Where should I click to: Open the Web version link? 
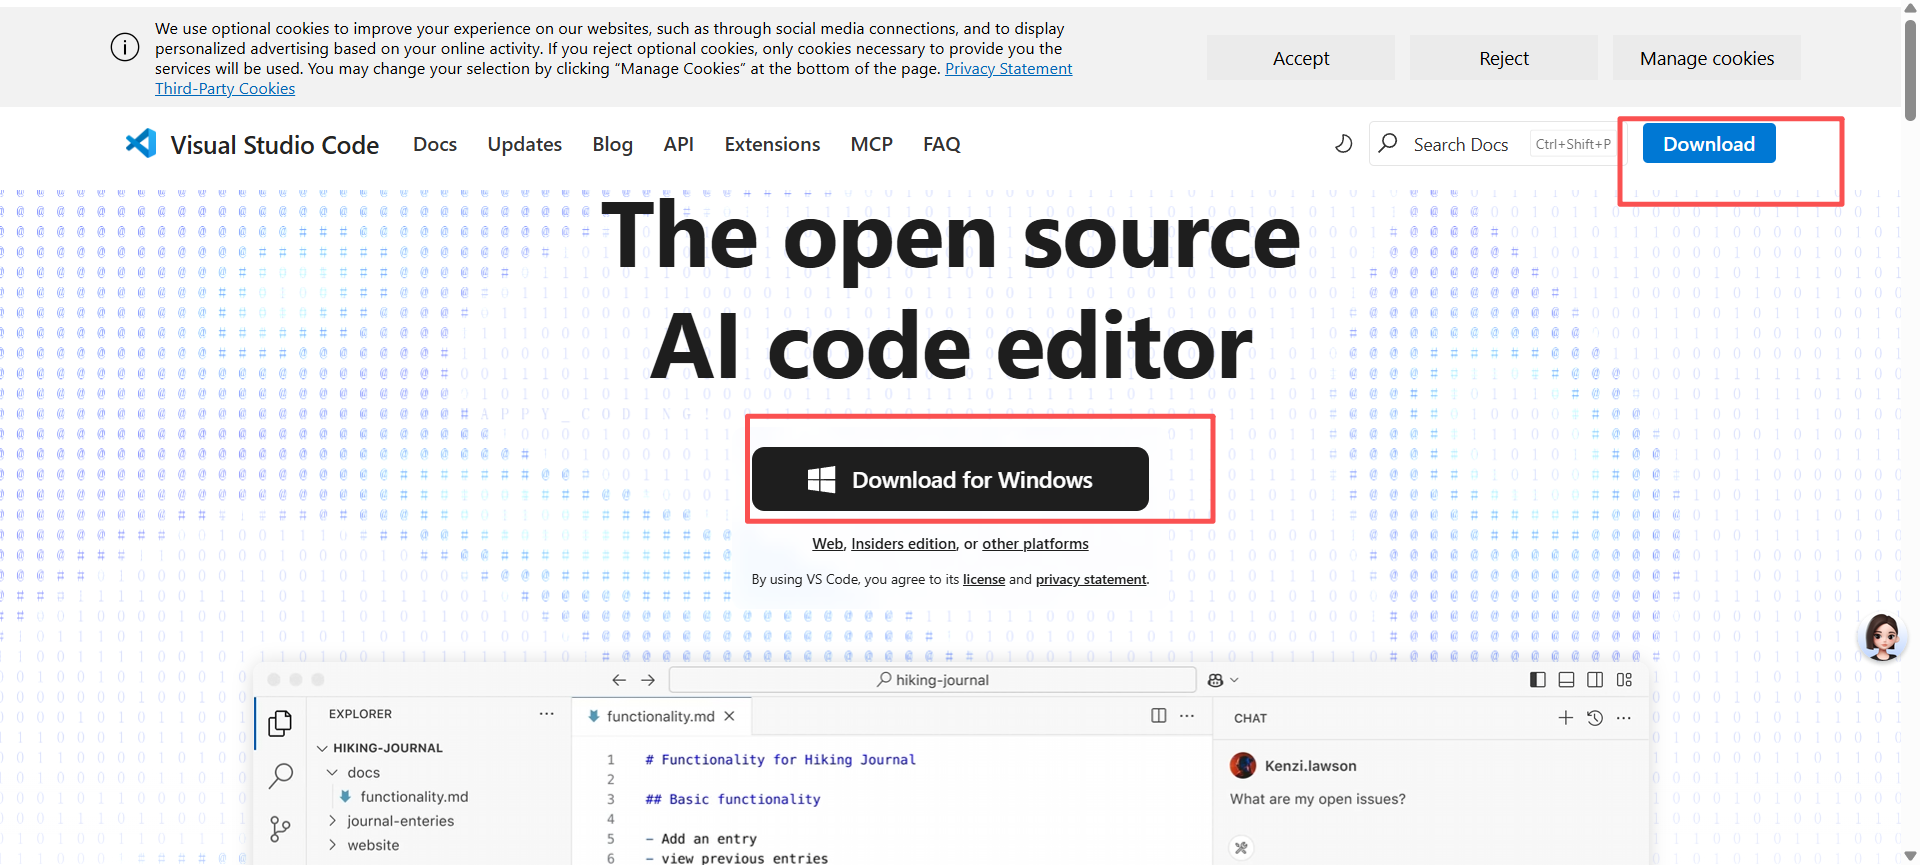[827, 544]
